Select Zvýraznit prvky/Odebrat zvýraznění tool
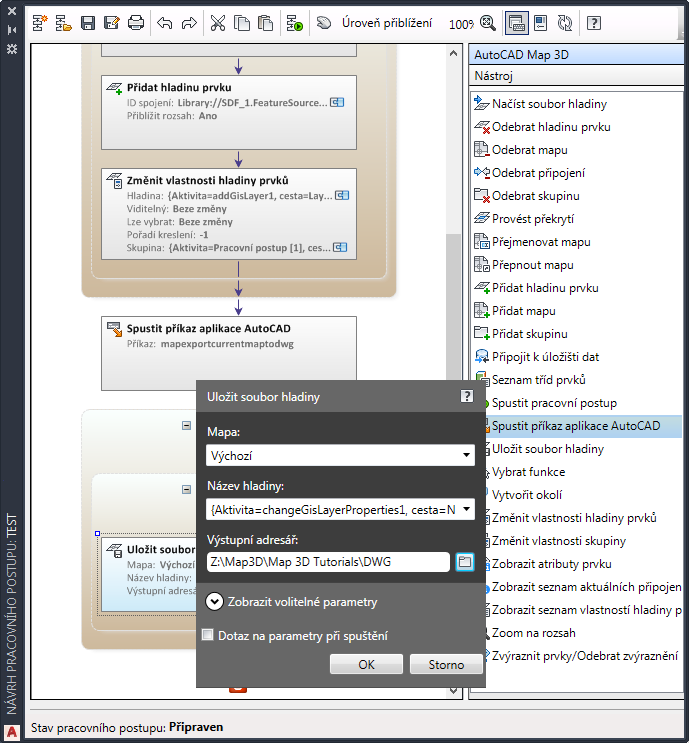 click(x=582, y=656)
